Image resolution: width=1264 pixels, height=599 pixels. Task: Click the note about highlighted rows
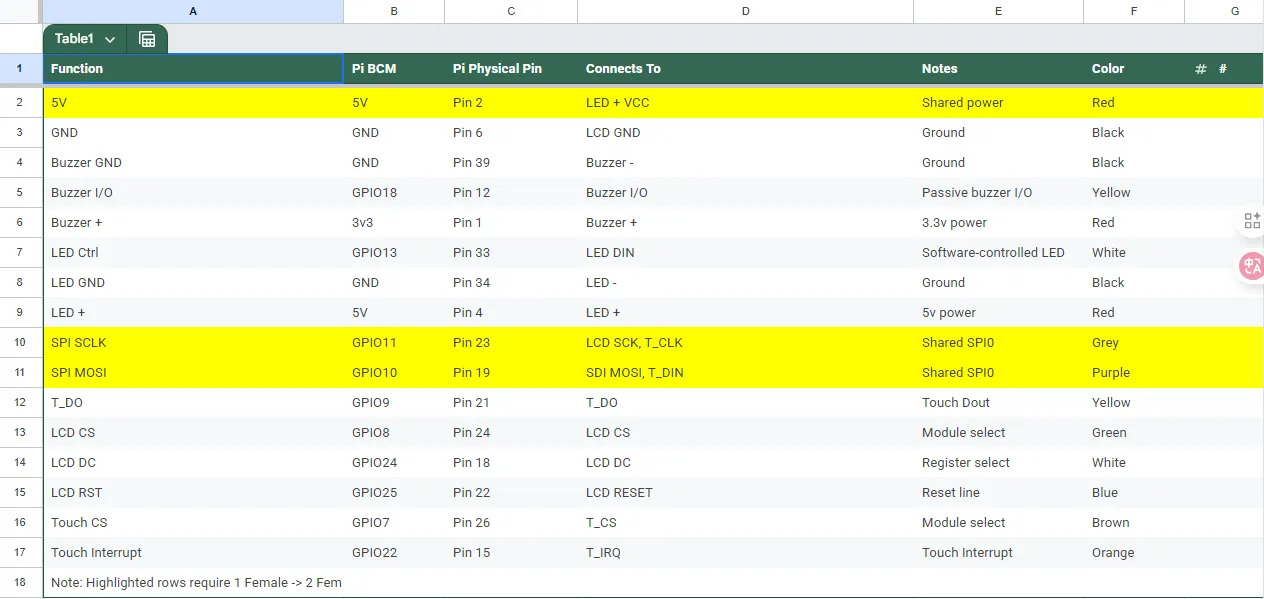[x=196, y=582]
